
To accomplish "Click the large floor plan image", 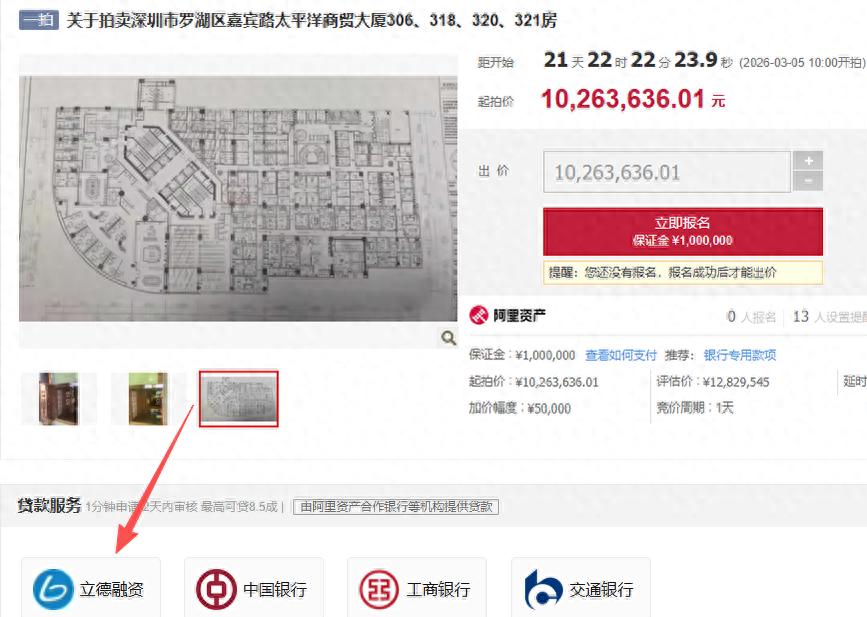I will point(238,198).
